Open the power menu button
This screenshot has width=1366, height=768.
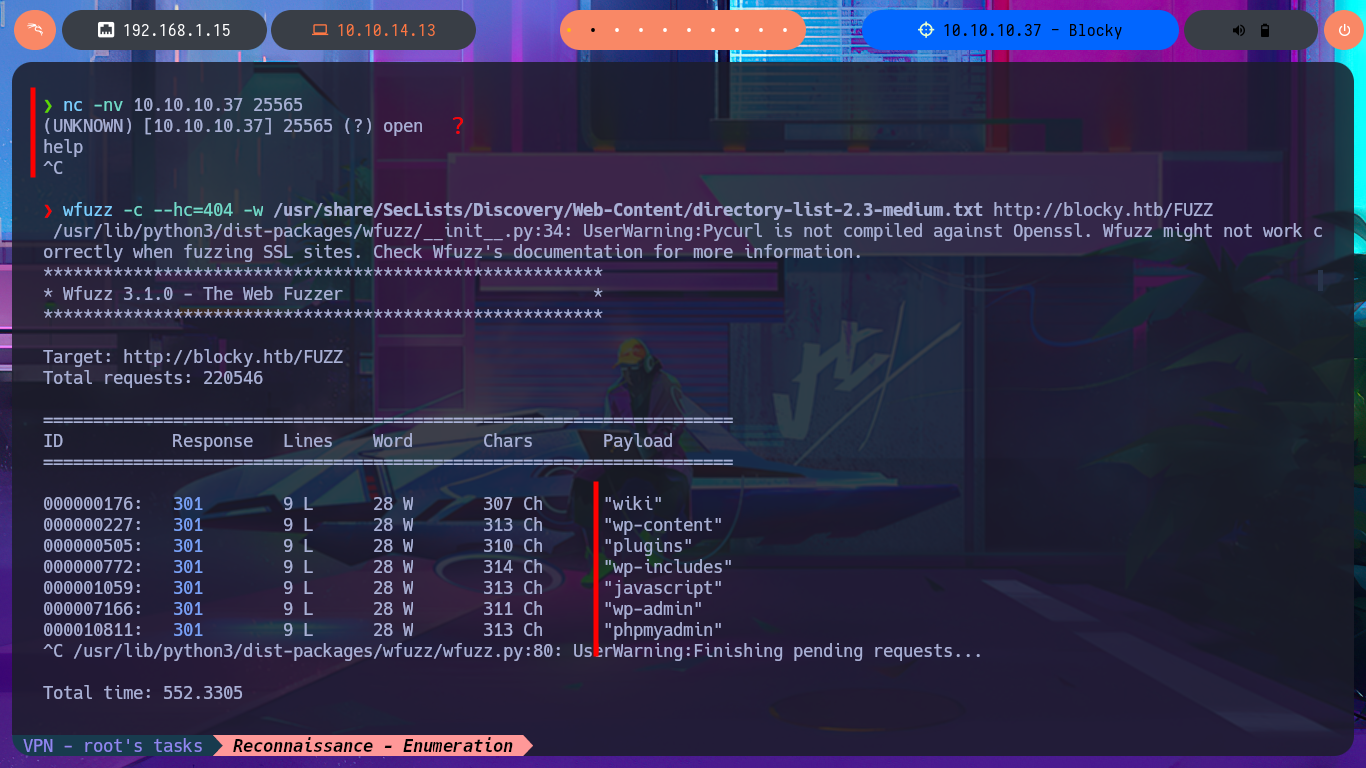click(x=1343, y=30)
